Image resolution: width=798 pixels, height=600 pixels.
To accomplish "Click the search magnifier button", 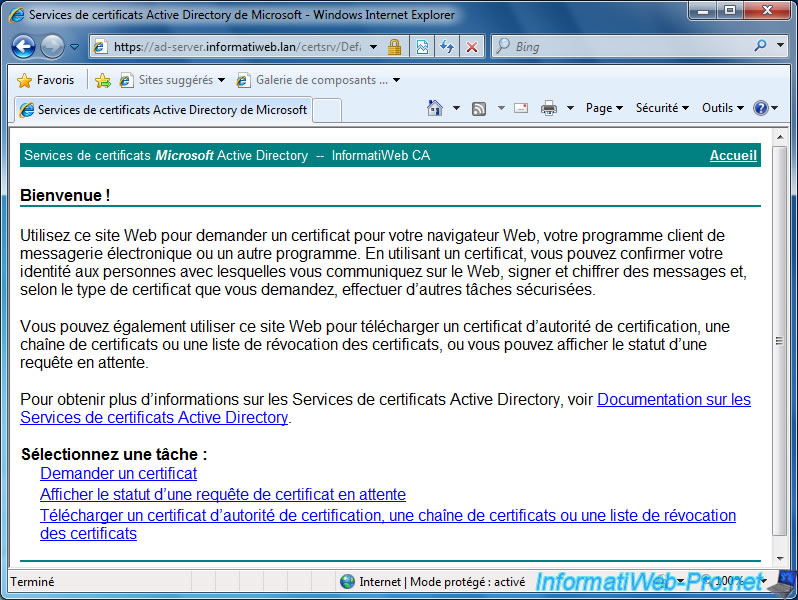I will (760, 46).
